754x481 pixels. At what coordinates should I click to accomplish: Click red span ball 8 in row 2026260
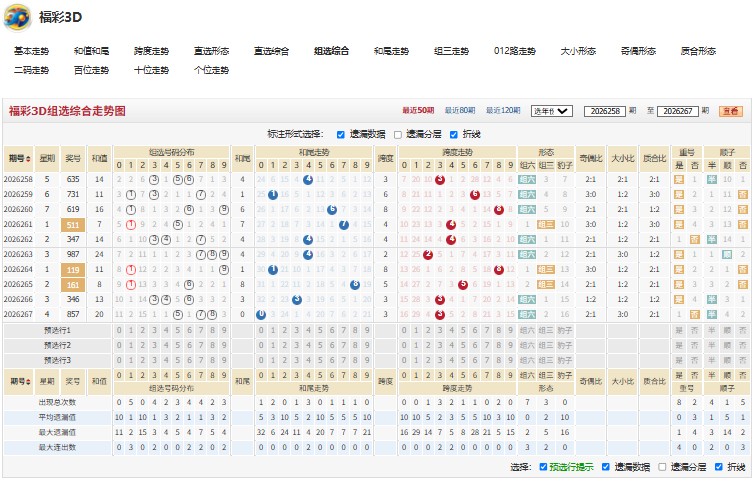[x=498, y=209]
